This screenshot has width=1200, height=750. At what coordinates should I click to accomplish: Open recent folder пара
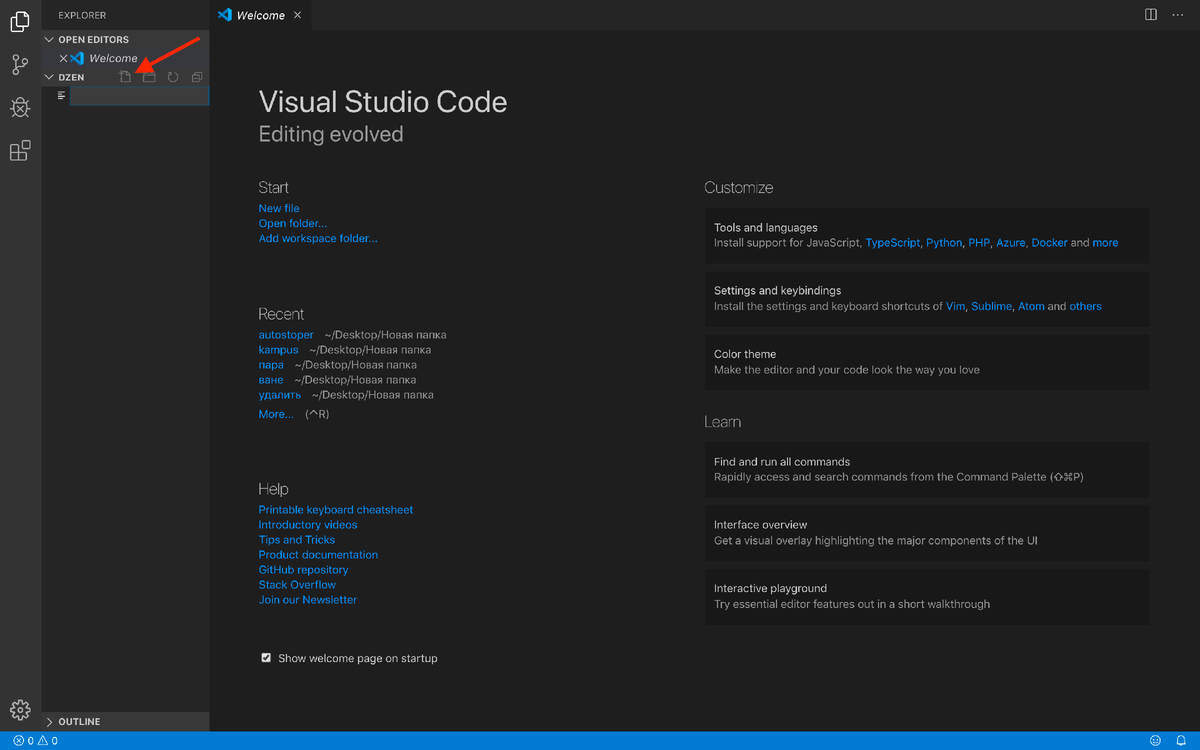[271, 365]
